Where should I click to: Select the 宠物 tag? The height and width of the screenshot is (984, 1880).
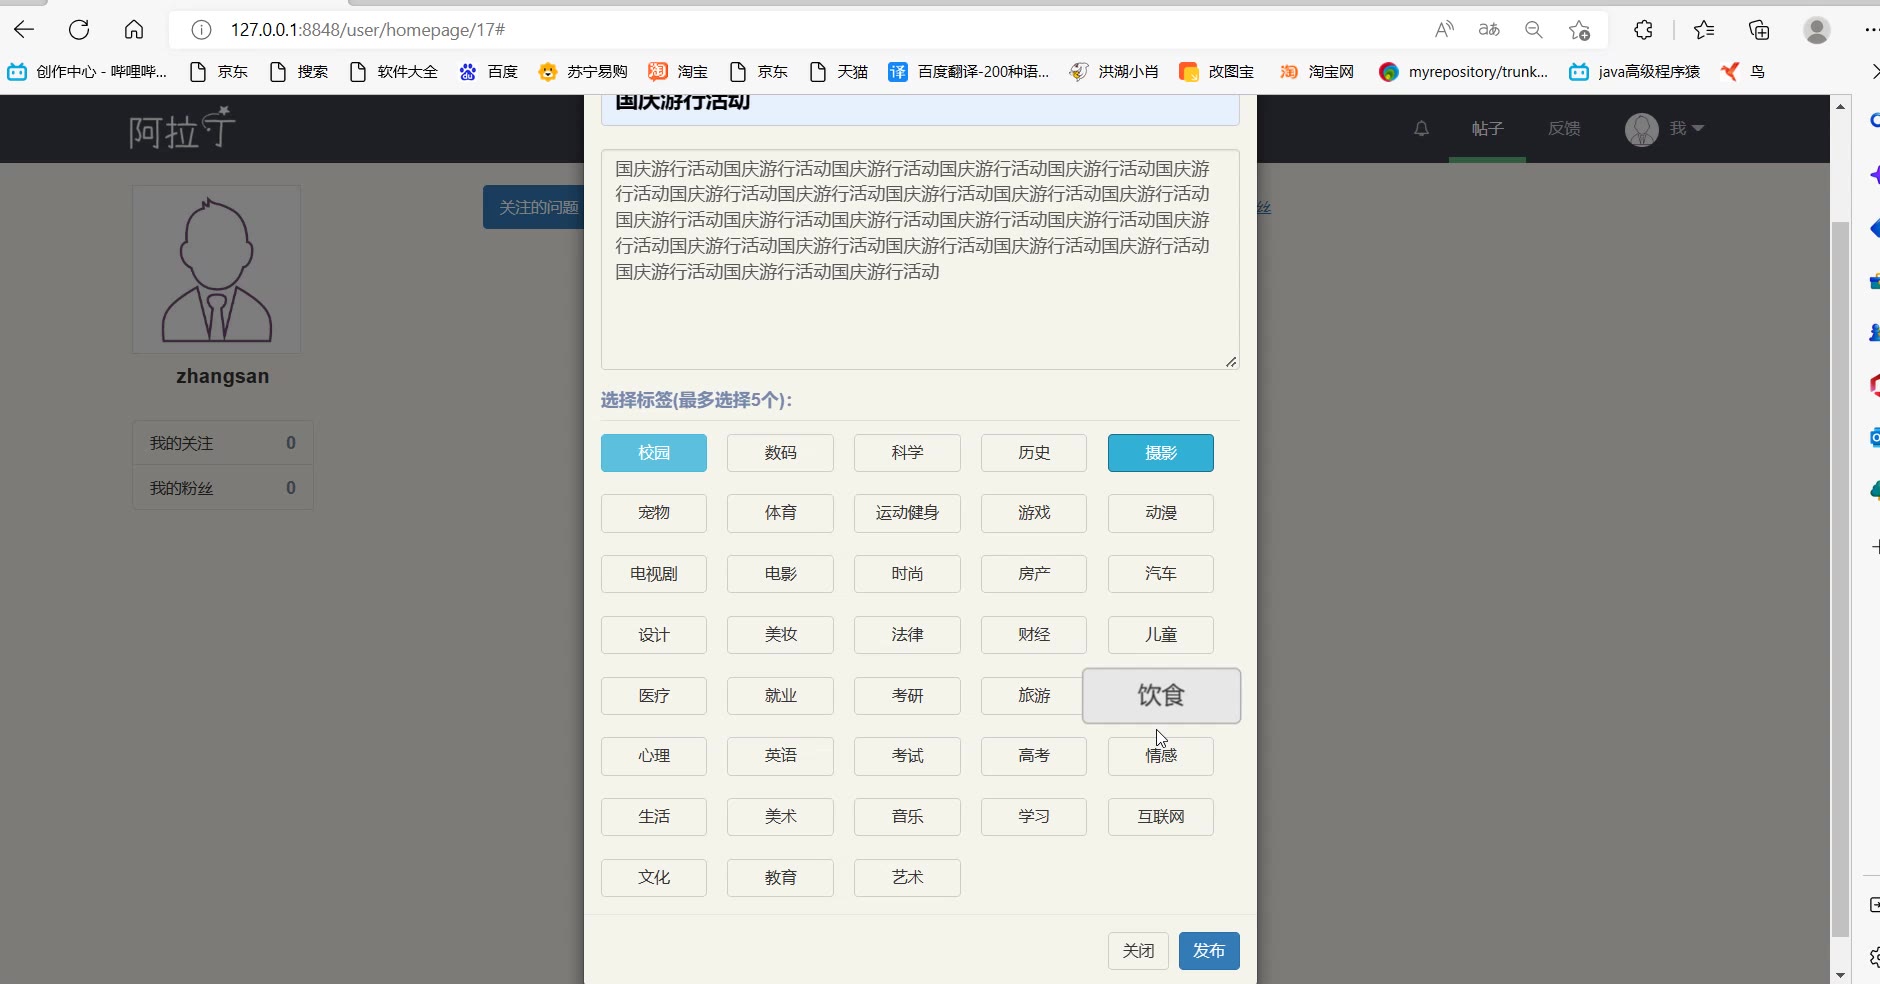coord(654,513)
